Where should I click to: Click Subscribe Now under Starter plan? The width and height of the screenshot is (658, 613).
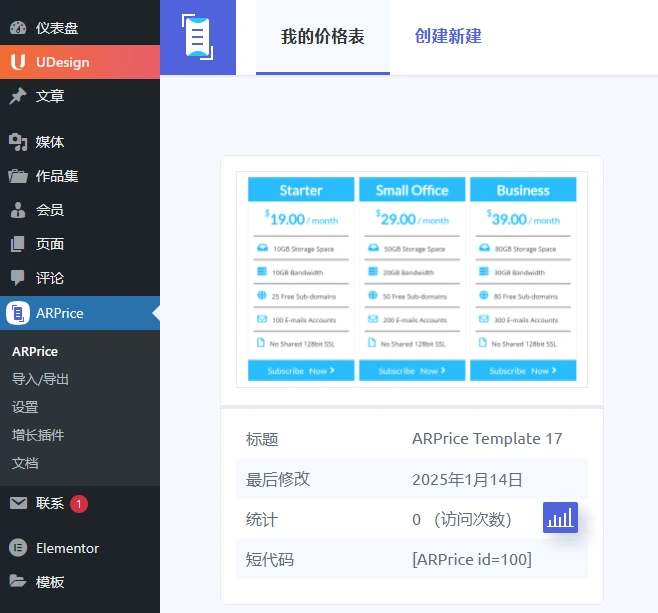click(x=301, y=370)
